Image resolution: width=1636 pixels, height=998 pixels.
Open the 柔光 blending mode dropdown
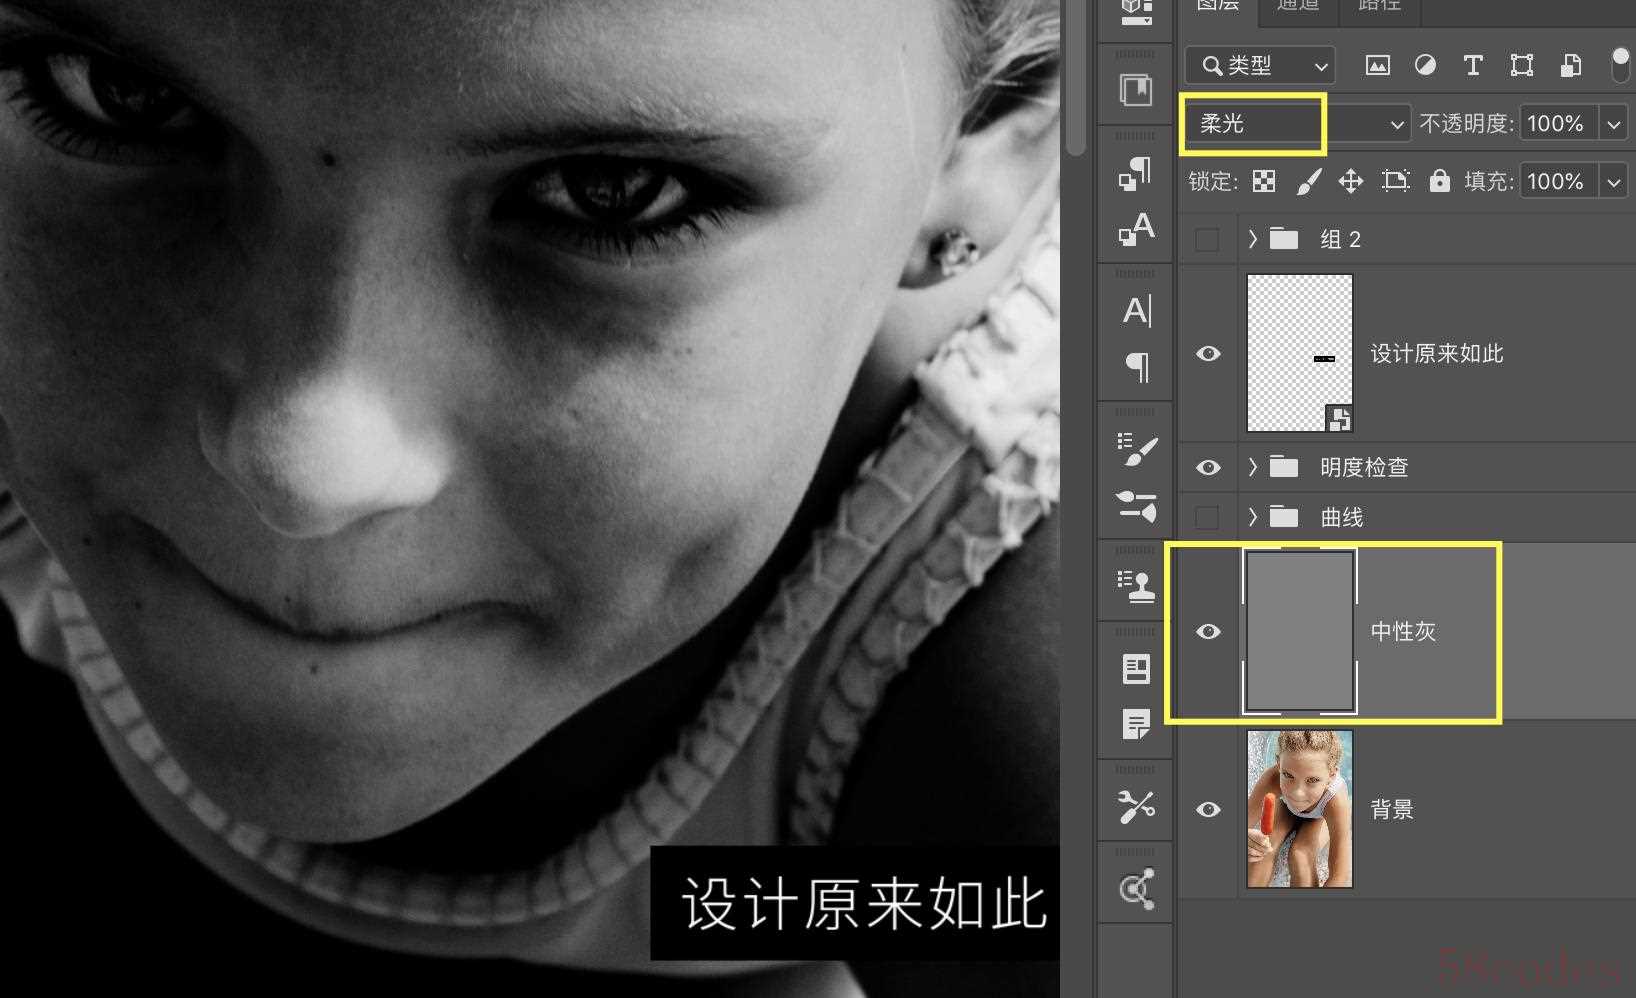coord(1297,124)
